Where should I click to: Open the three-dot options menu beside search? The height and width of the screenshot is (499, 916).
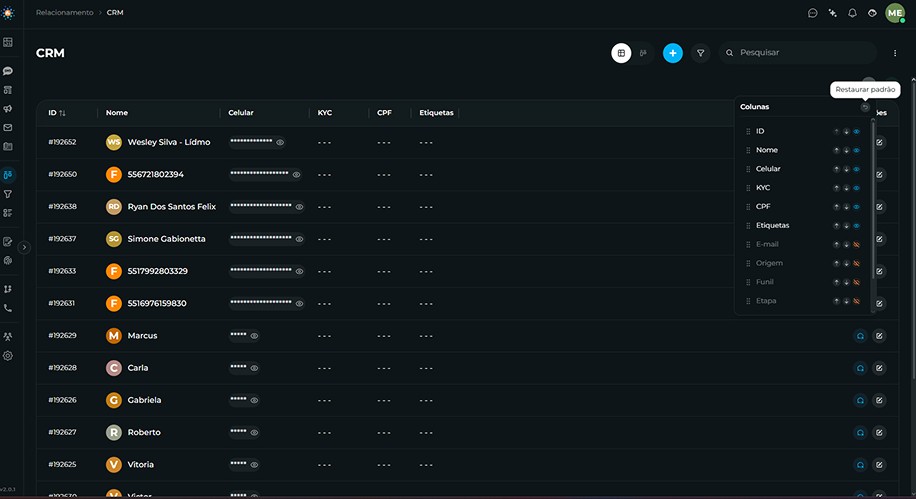(x=895, y=53)
